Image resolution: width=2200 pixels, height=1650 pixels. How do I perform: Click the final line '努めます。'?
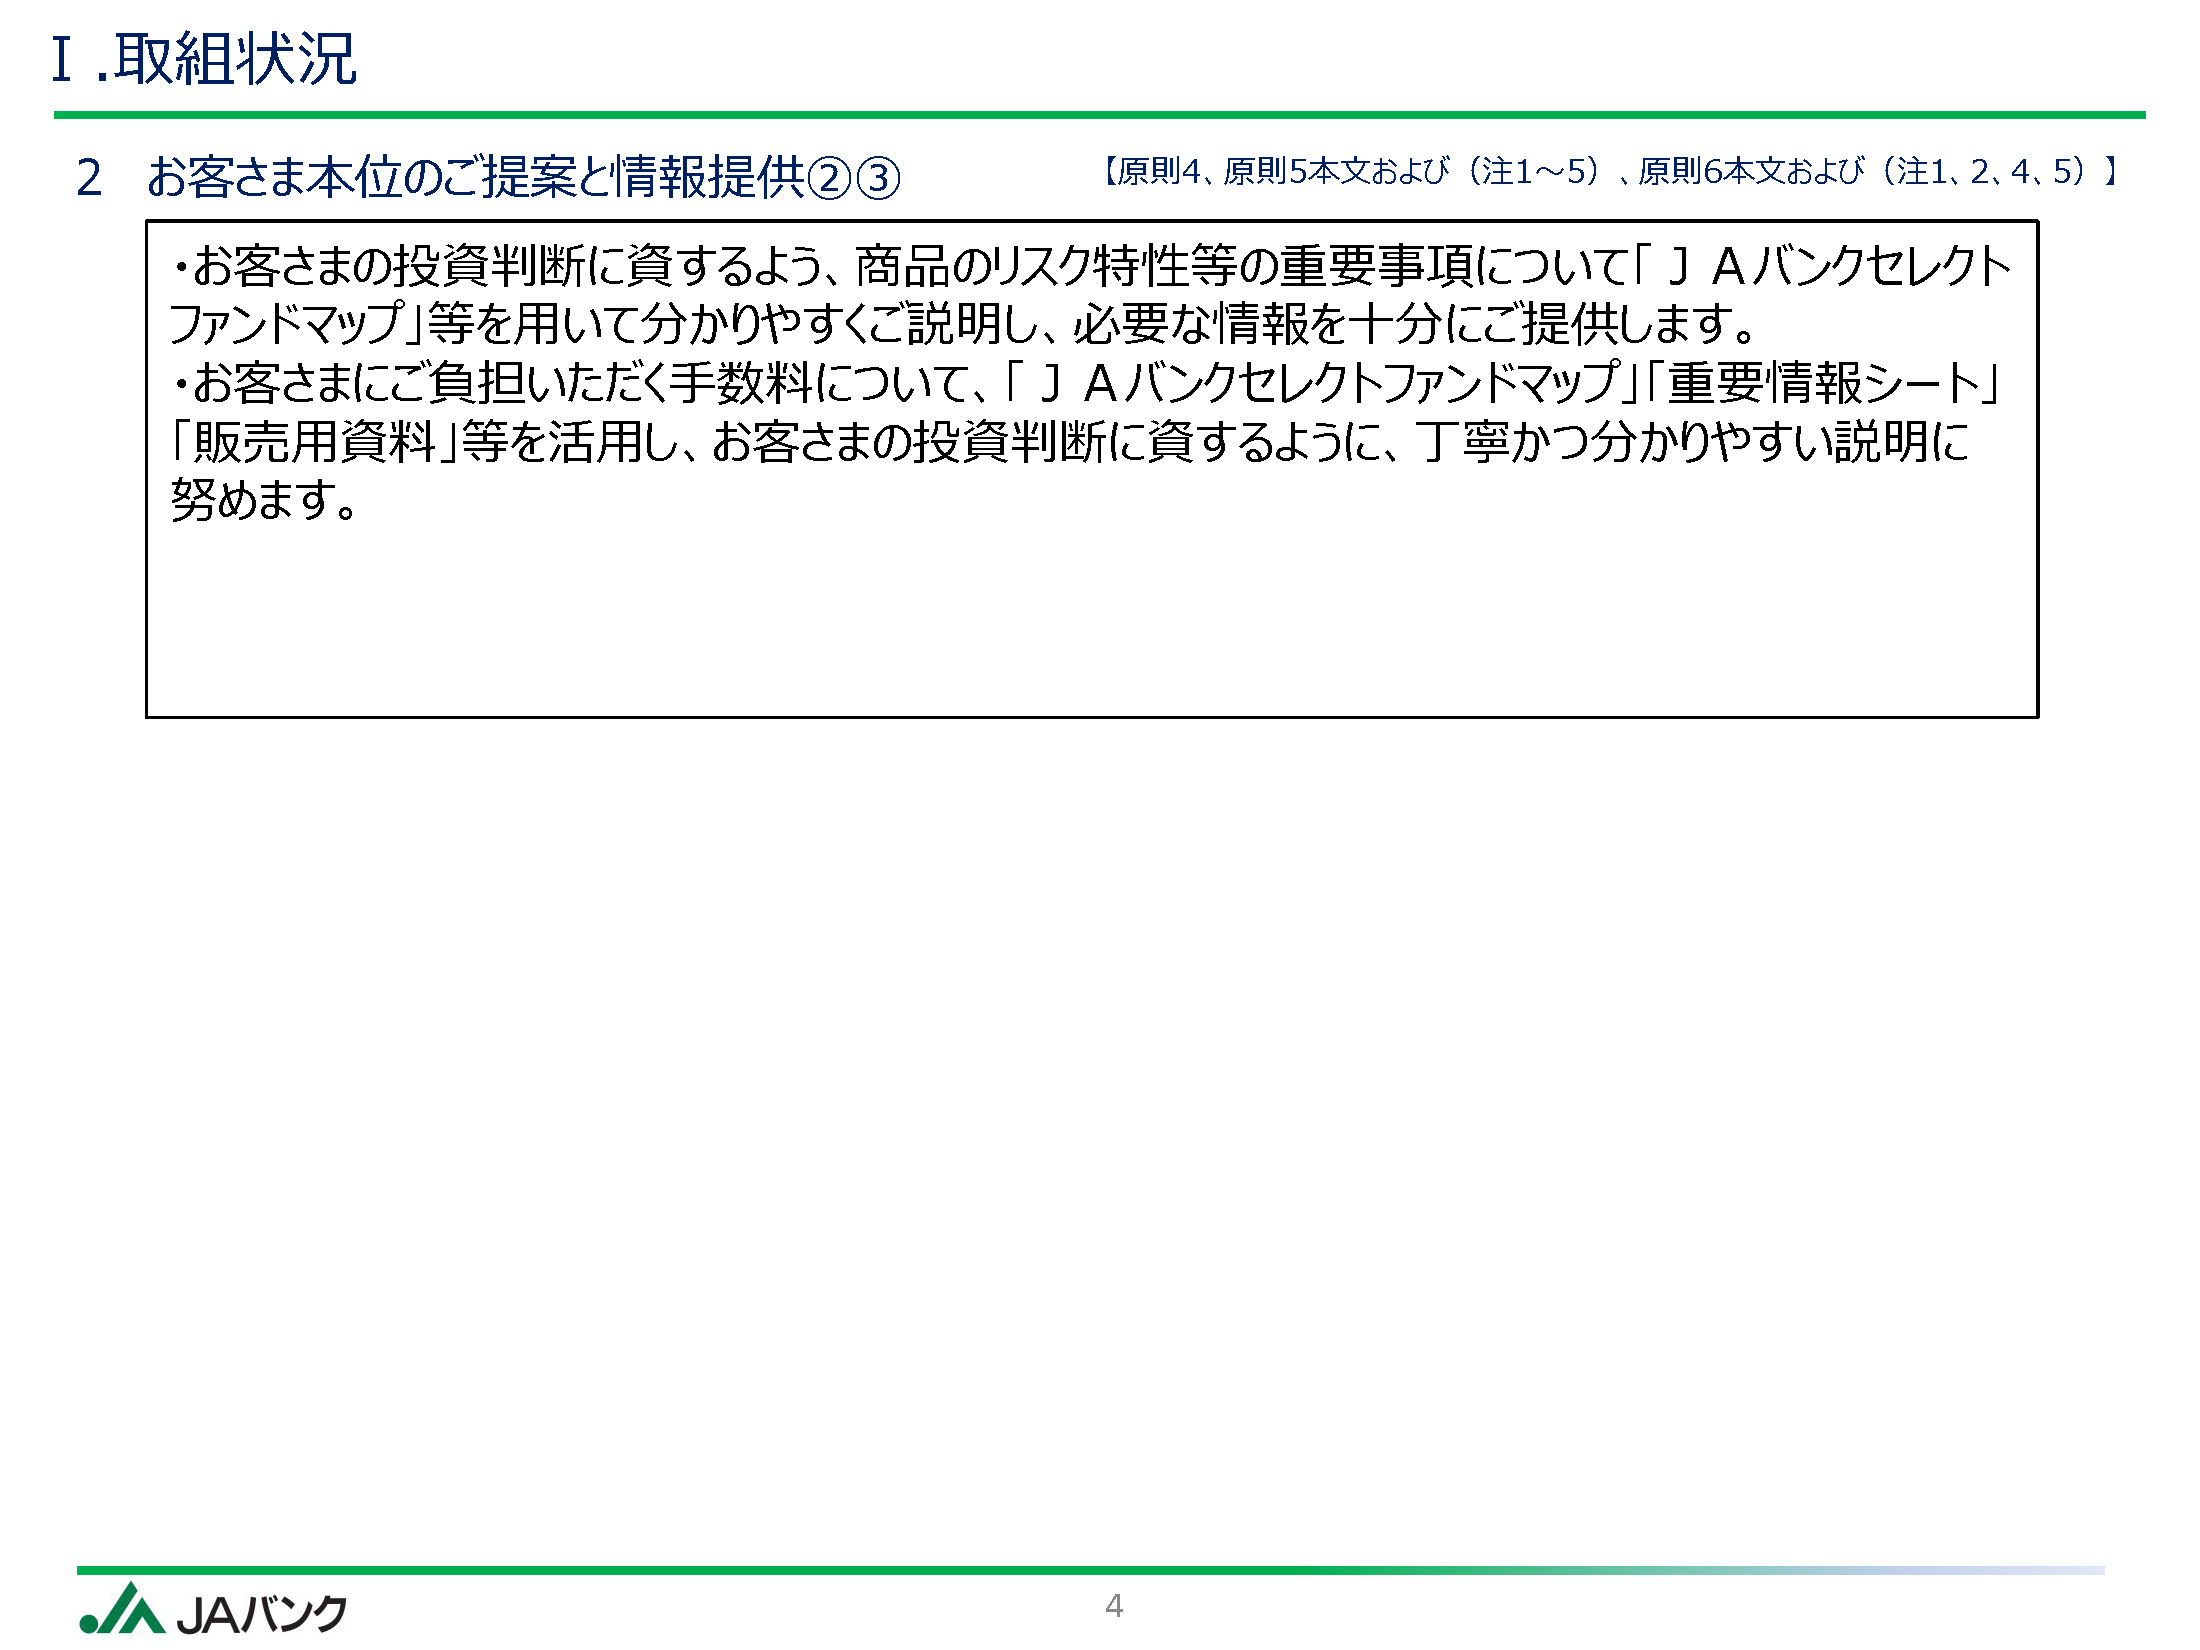pyautogui.click(x=264, y=499)
